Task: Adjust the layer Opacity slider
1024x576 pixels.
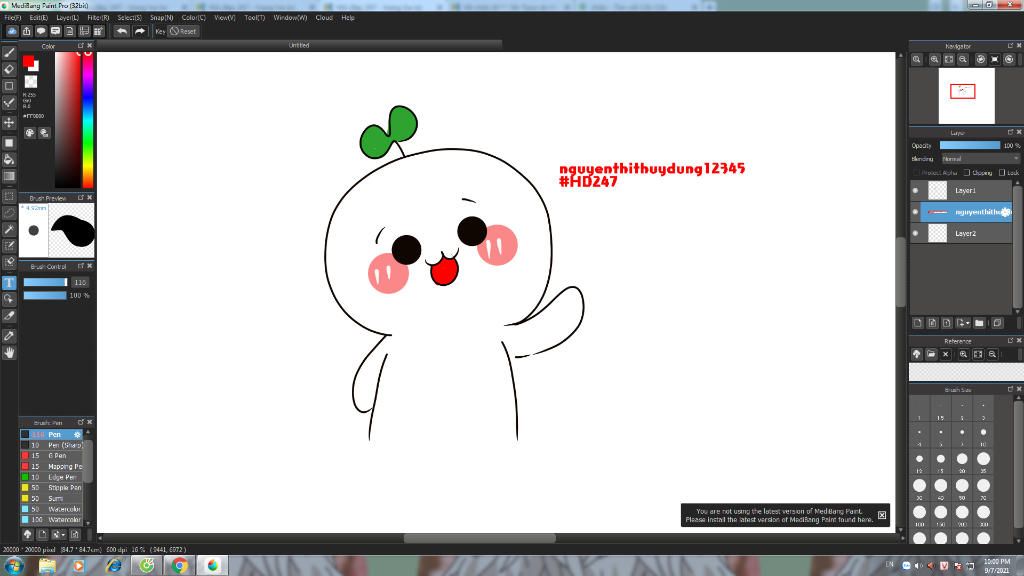Action: (970, 146)
